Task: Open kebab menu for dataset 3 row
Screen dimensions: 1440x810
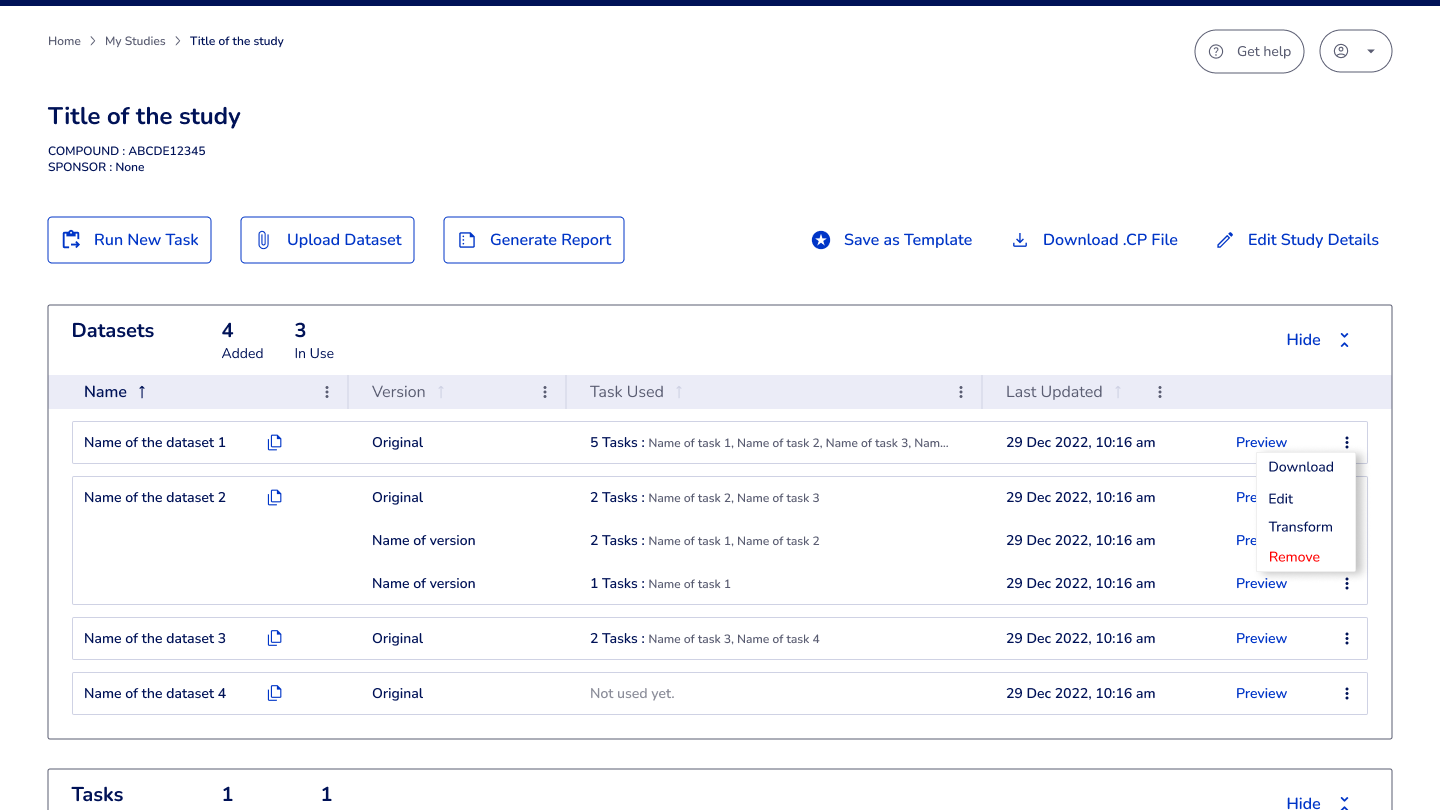Action: [1347, 638]
